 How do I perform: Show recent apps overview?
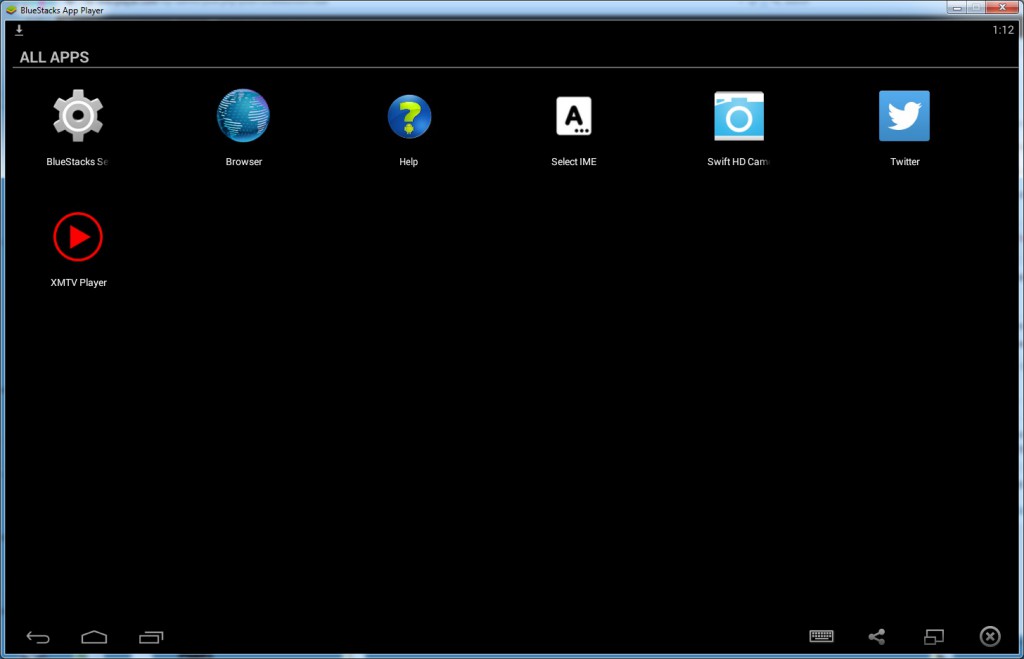point(151,636)
